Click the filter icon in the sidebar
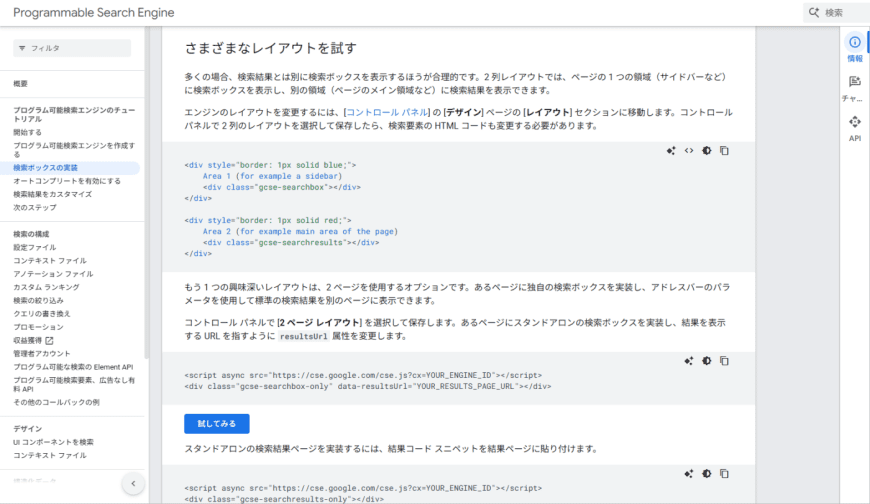Screen dimensions: 870x504 click(x=22, y=48)
